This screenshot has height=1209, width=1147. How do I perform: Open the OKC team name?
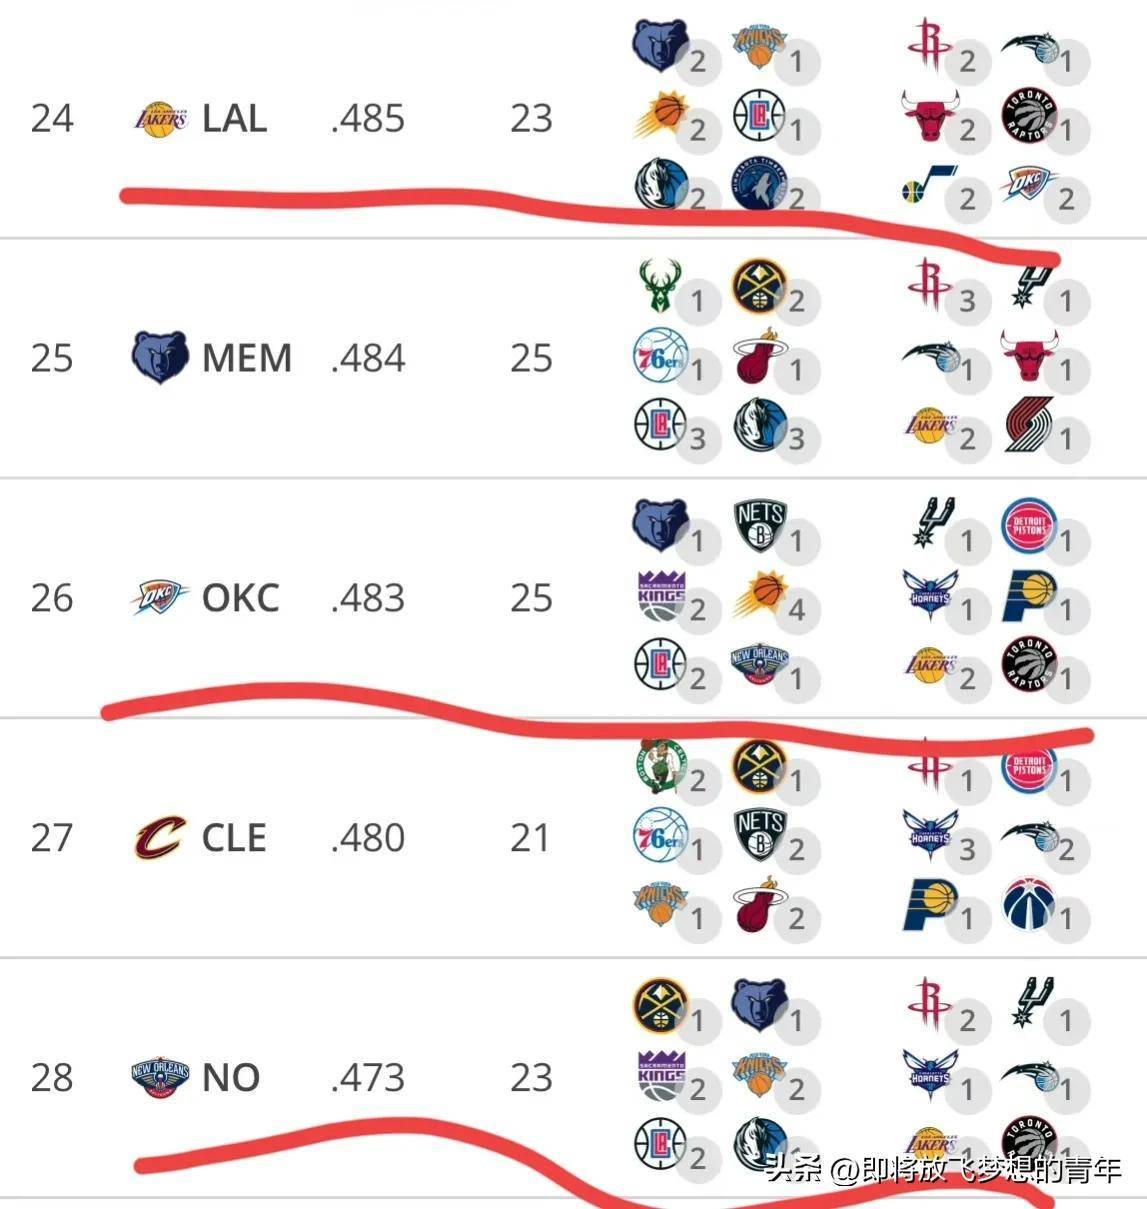241,598
